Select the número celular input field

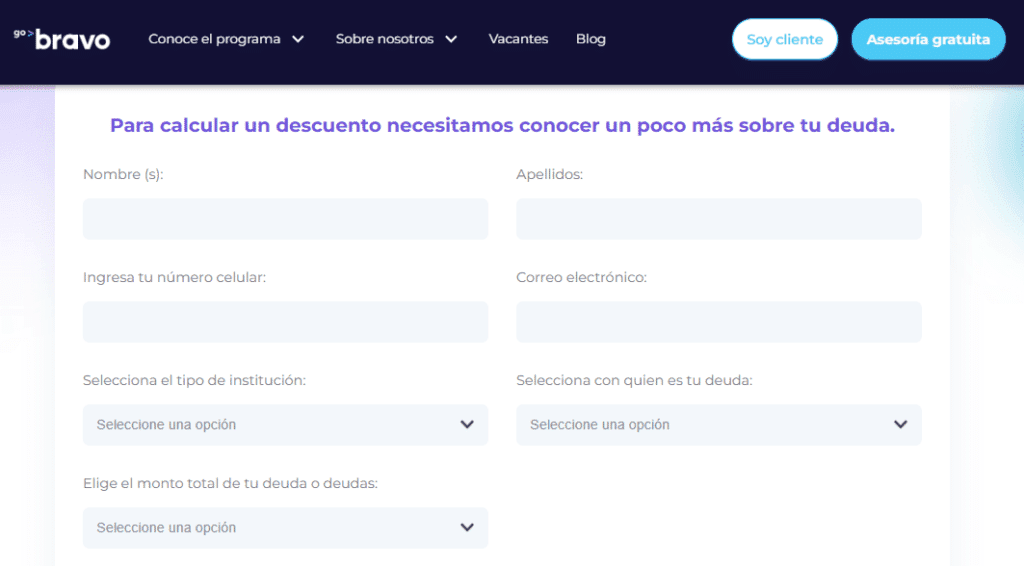click(285, 321)
